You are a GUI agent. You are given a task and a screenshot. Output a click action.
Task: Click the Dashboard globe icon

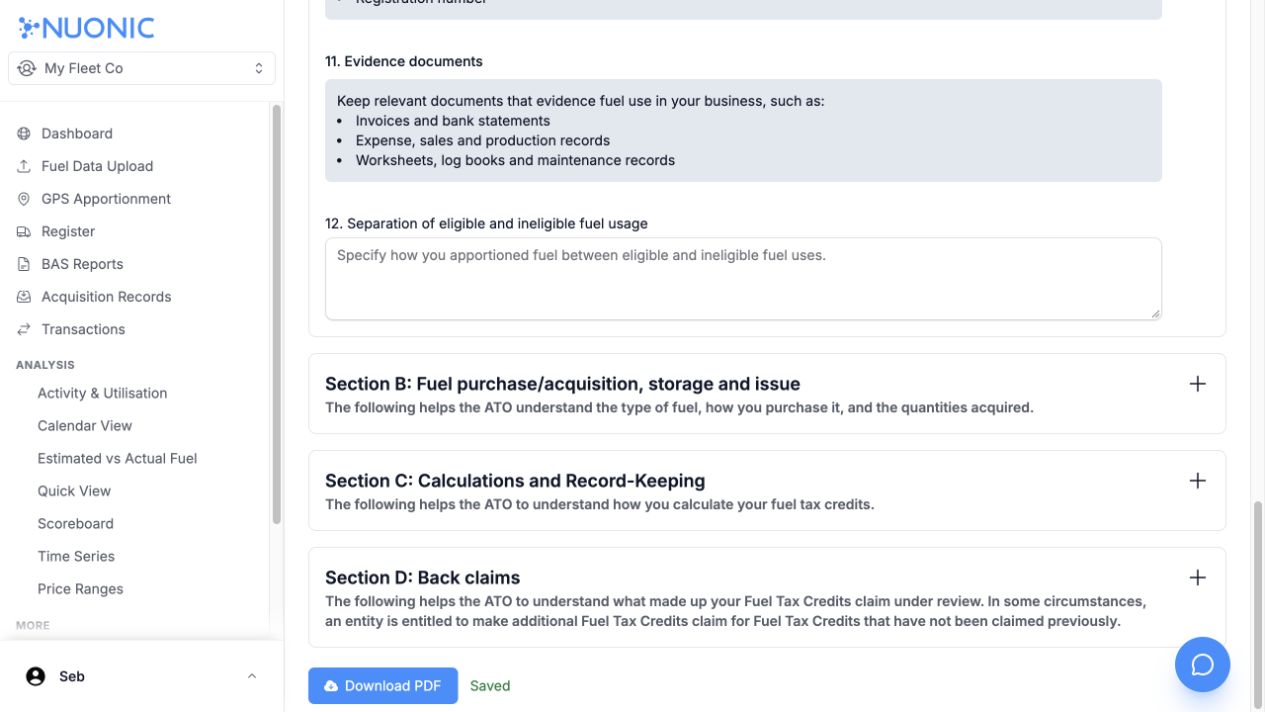[24, 133]
